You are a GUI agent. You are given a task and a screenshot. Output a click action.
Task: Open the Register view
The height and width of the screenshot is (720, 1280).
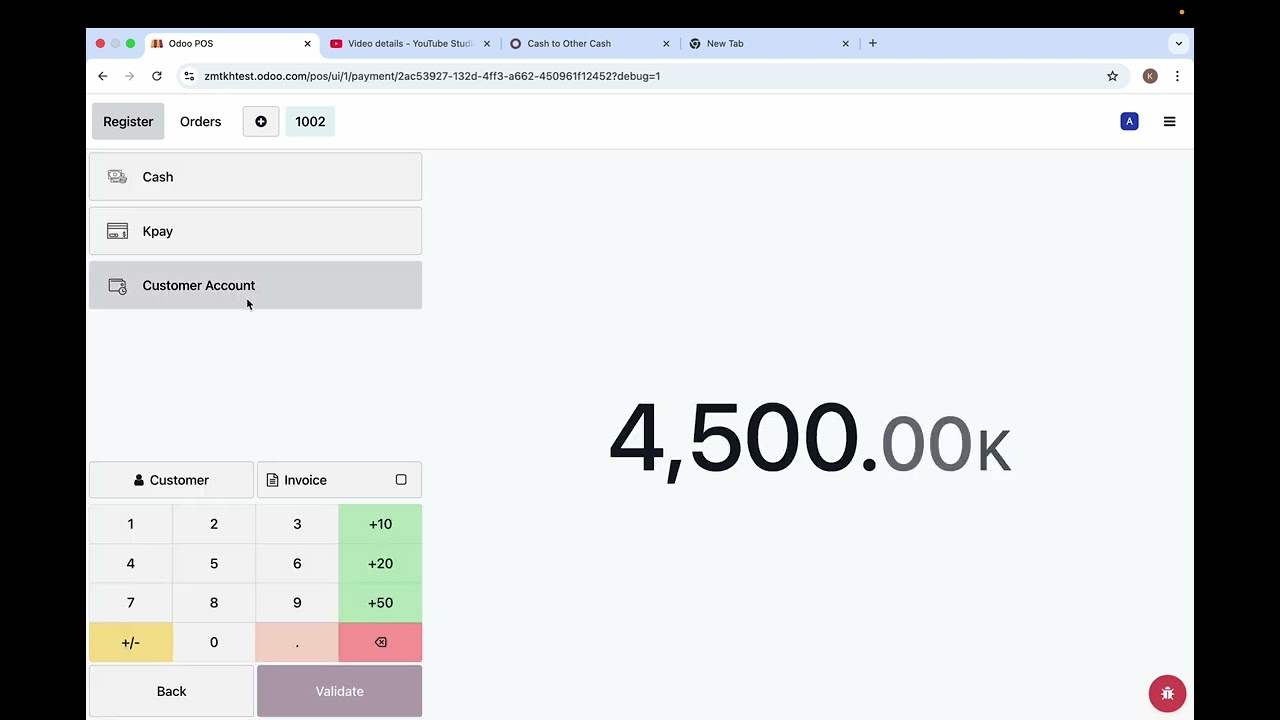click(128, 121)
